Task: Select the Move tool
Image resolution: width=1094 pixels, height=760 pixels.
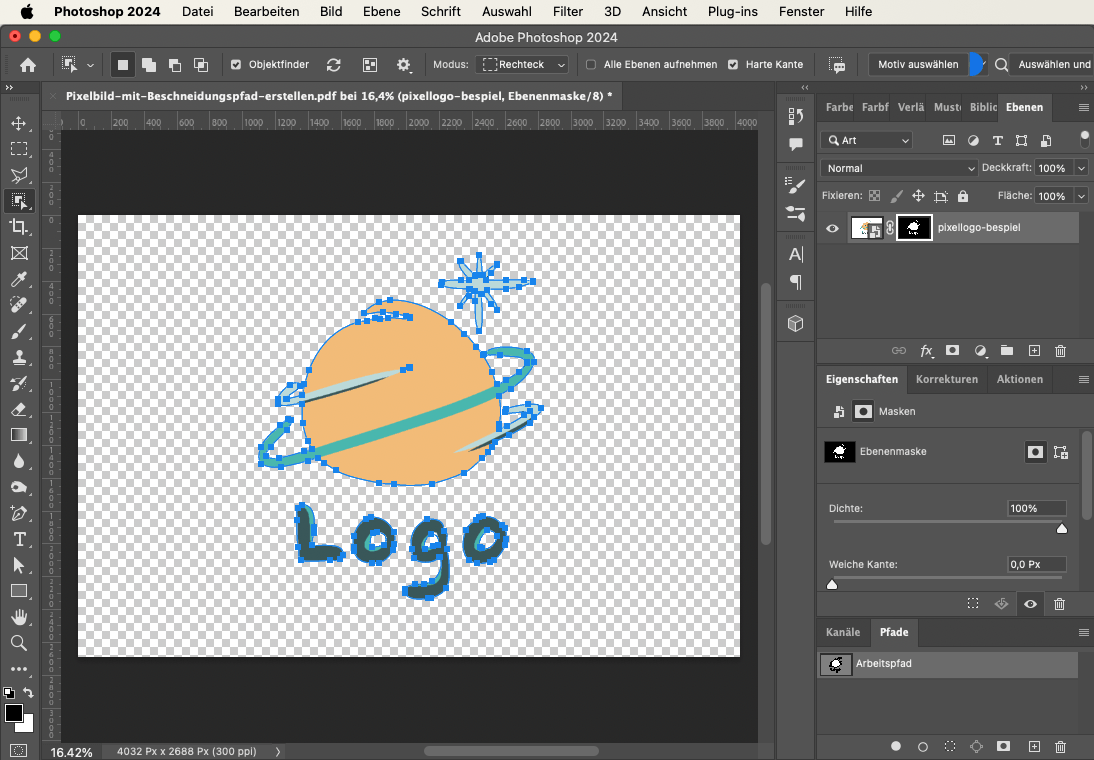Action: coord(18,124)
